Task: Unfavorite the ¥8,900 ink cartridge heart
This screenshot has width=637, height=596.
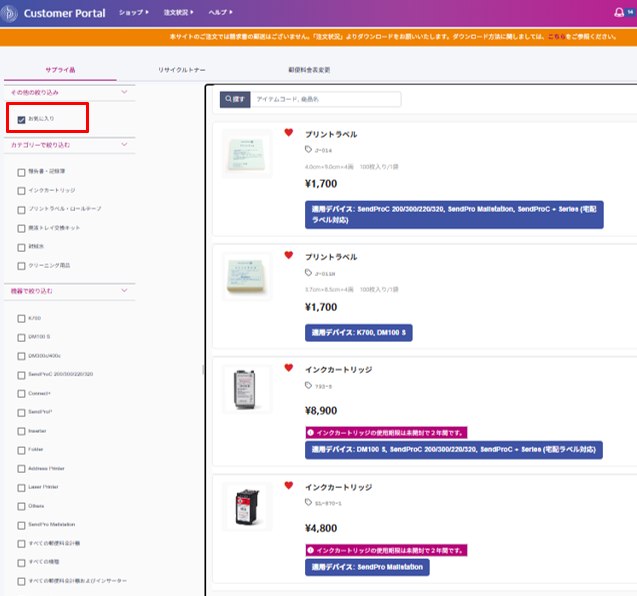Action: (289, 368)
